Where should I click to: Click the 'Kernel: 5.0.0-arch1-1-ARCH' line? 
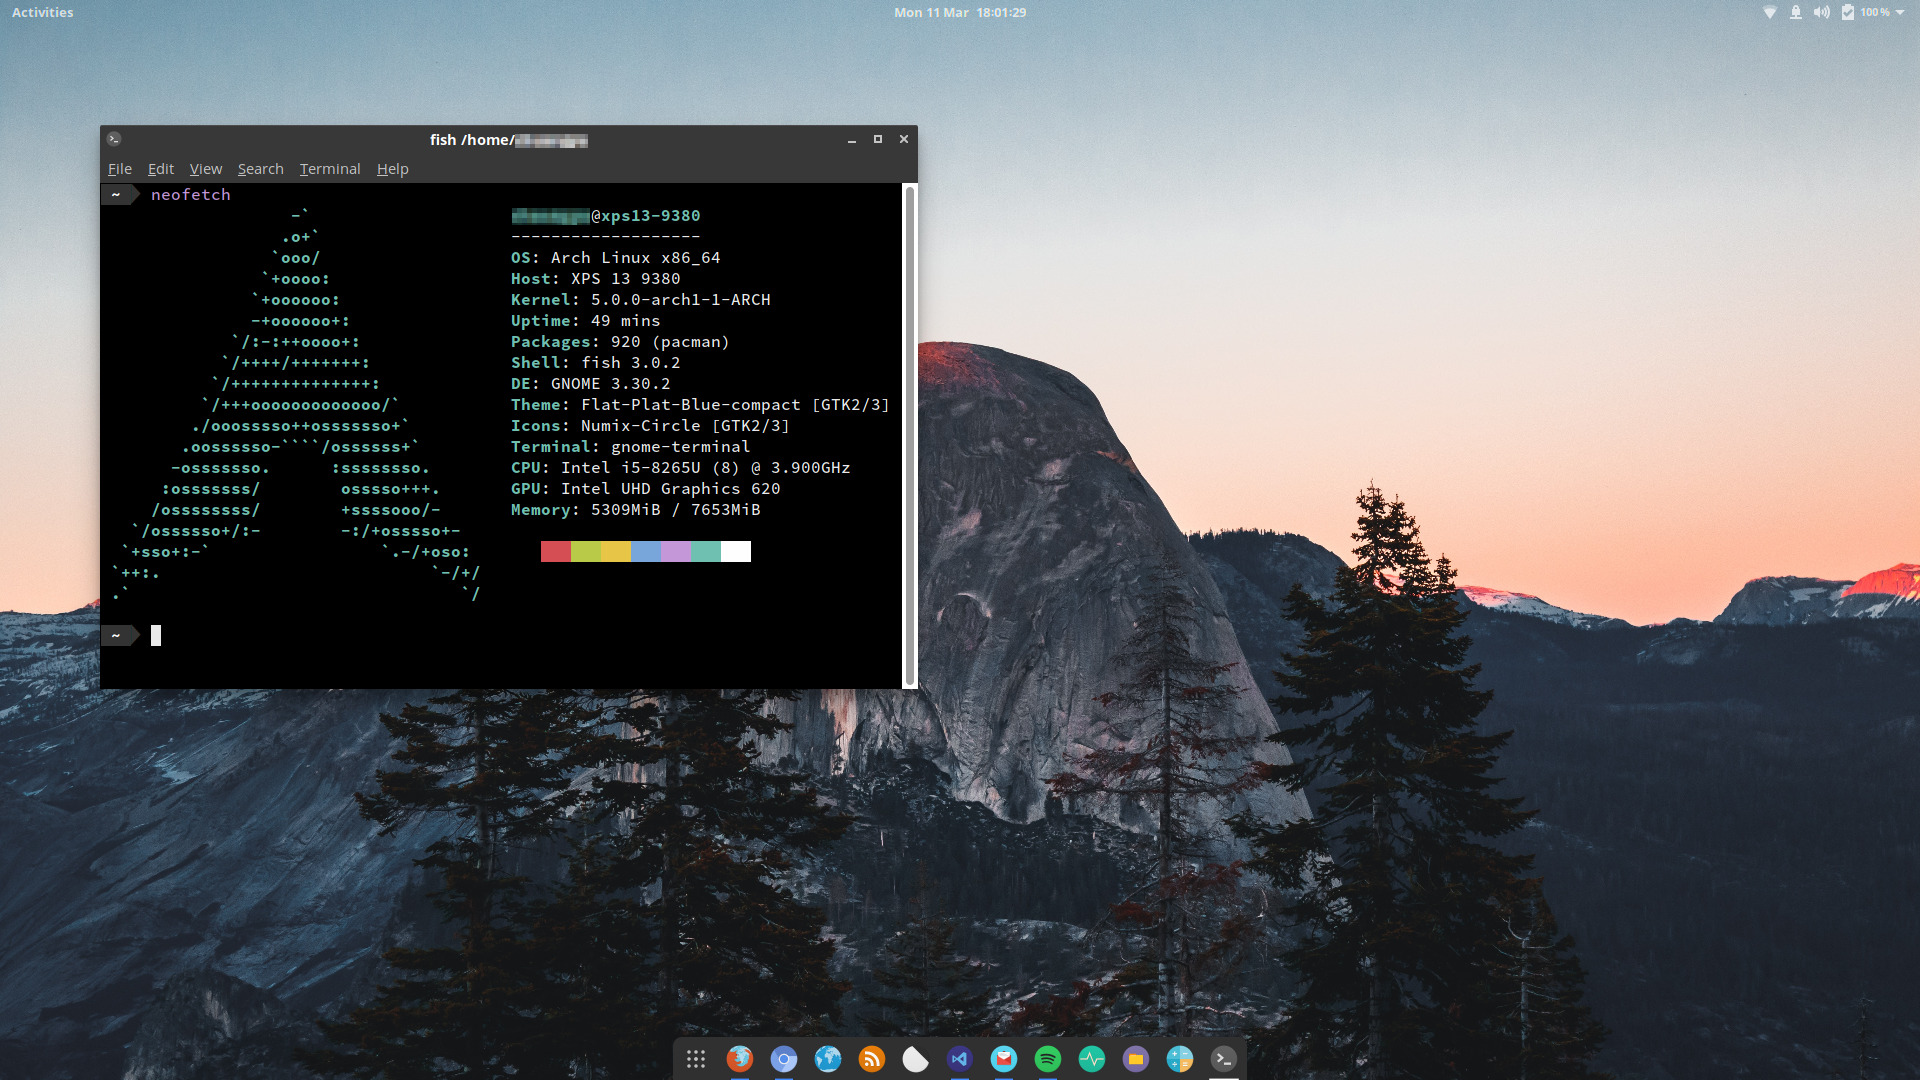coord(640,300)
